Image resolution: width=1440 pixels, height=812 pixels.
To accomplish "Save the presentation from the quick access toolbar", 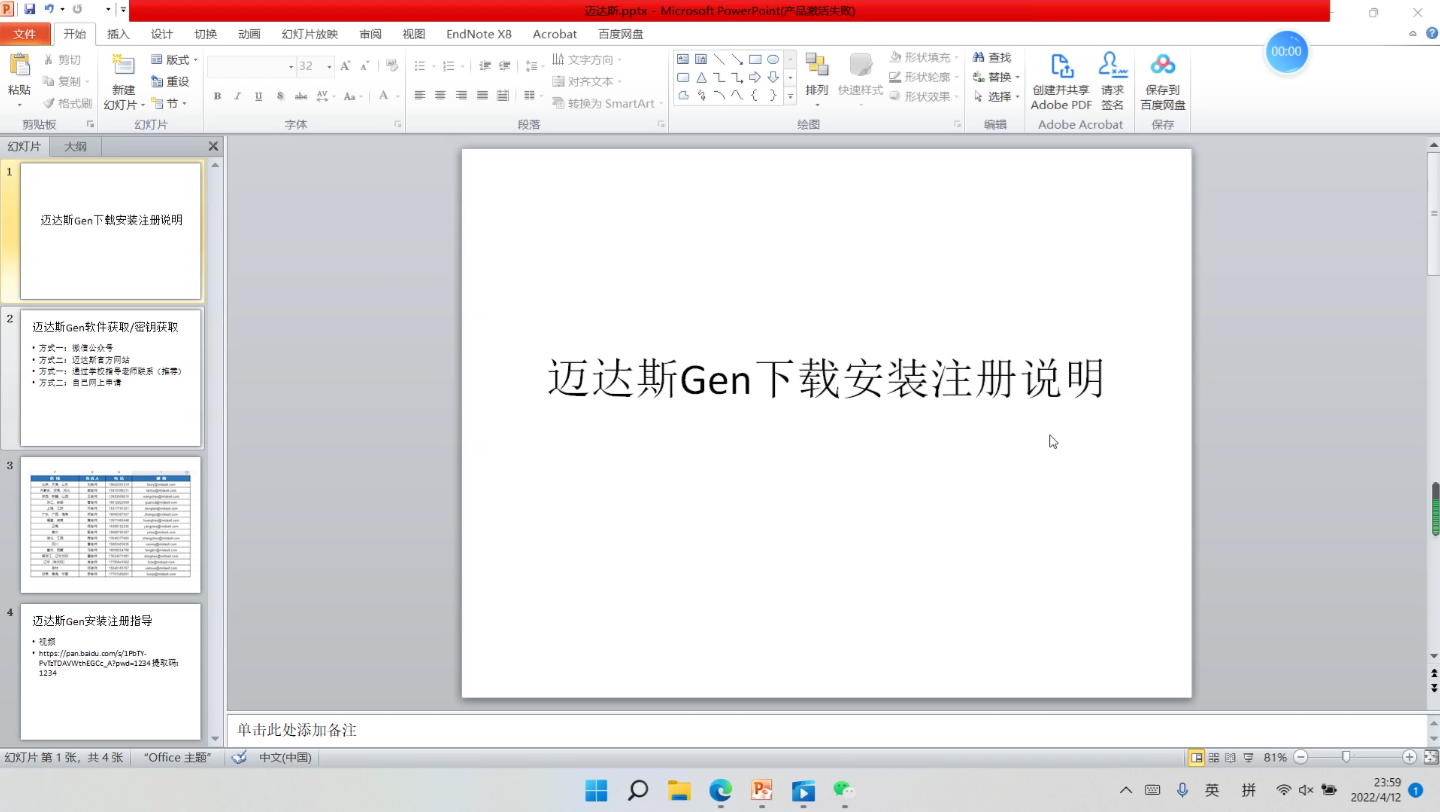I will 30,9.
